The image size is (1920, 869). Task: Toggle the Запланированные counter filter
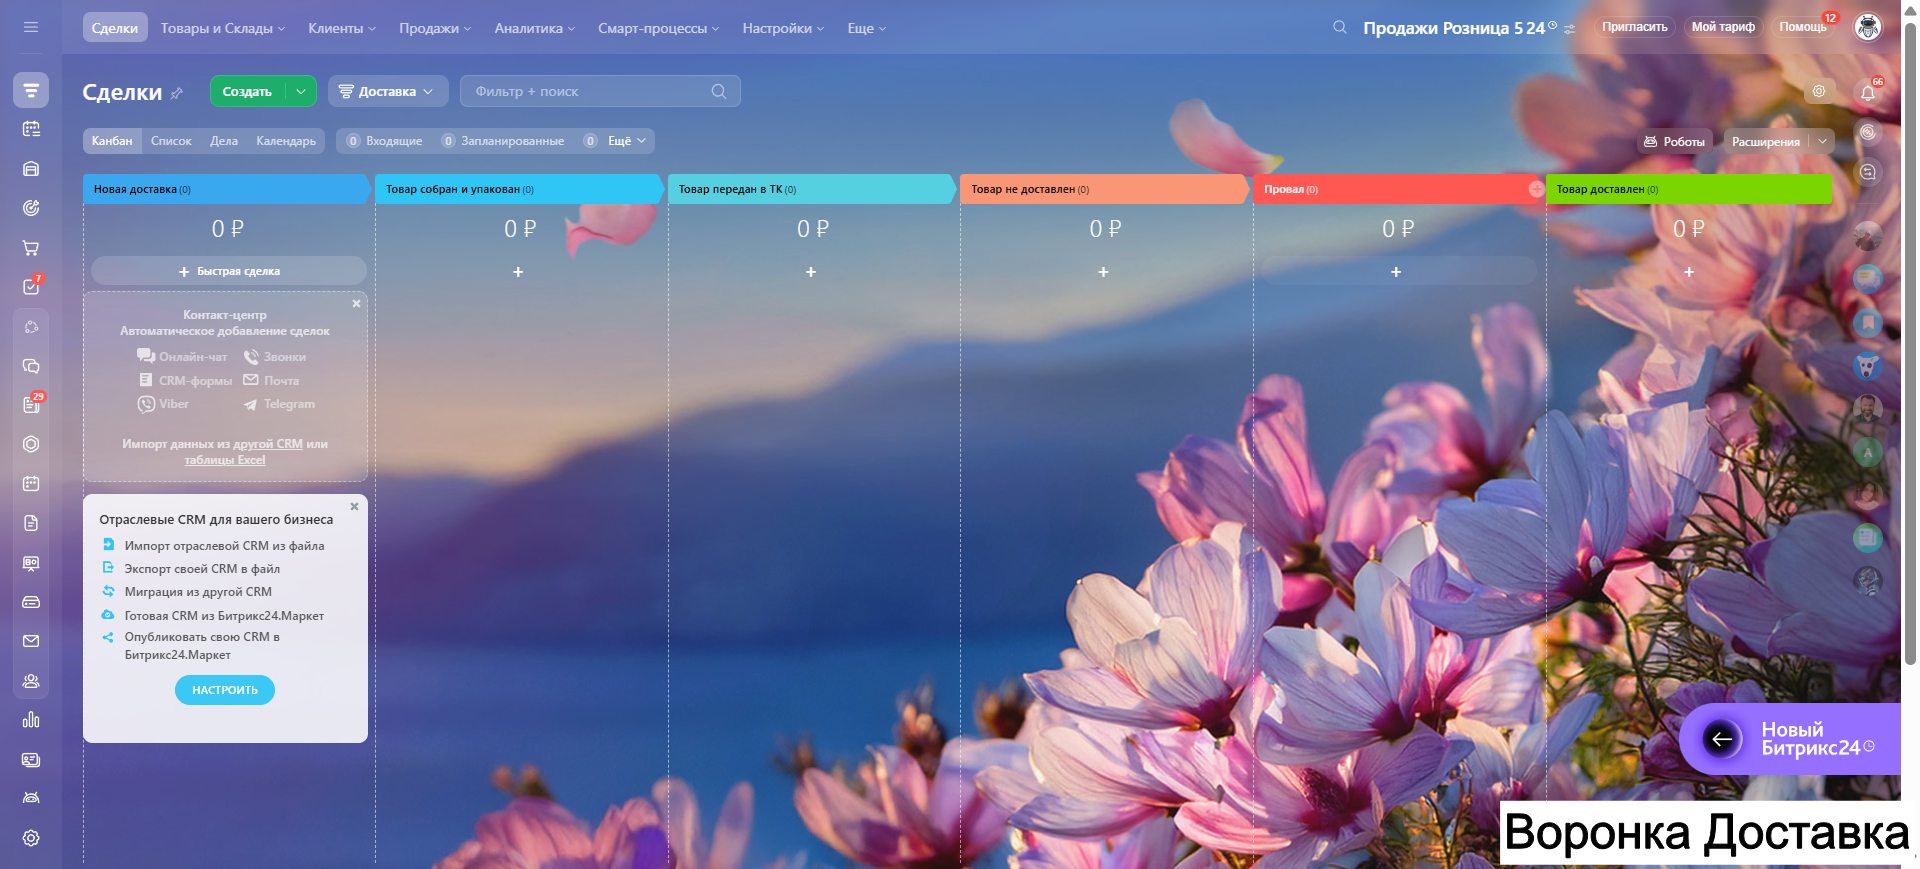503,141
